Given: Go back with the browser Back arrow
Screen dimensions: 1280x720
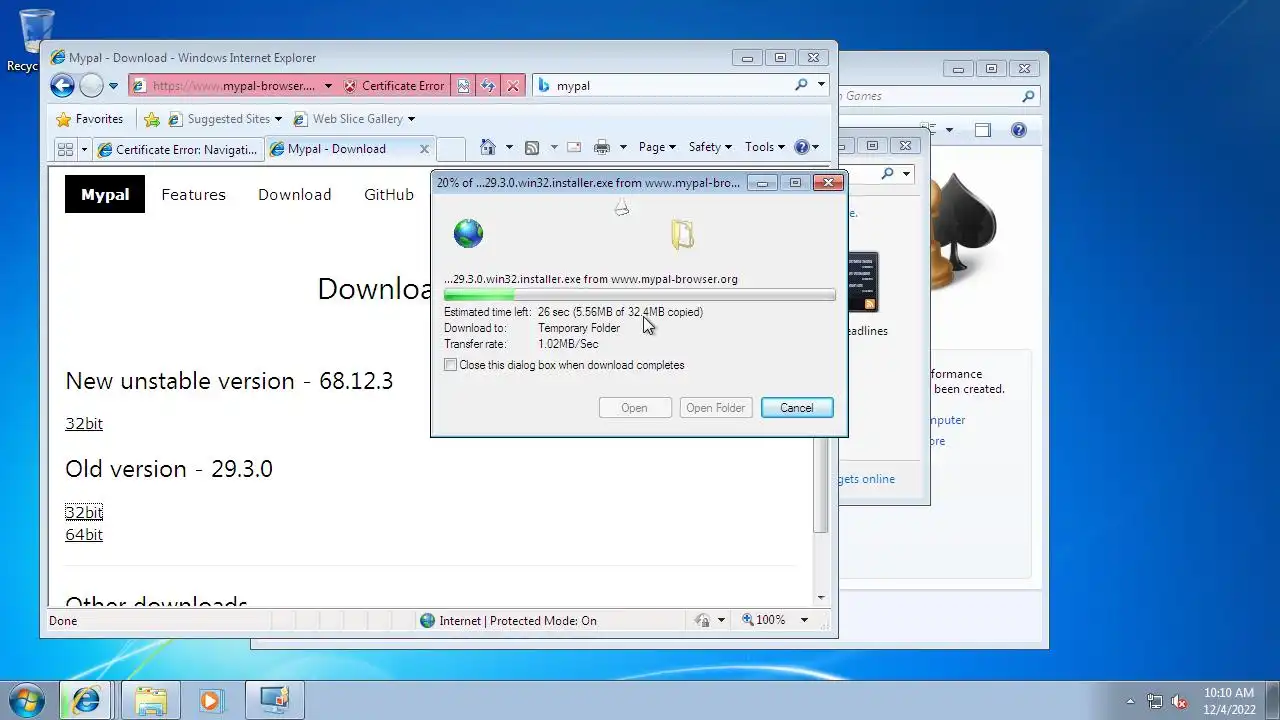Looking at the screenshot, I should tap(62, 86).
